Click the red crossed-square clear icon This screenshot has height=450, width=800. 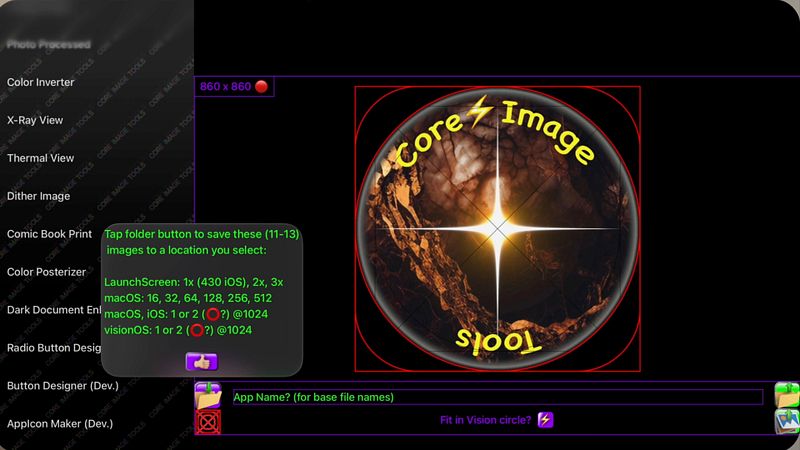(x=208, y=422)
